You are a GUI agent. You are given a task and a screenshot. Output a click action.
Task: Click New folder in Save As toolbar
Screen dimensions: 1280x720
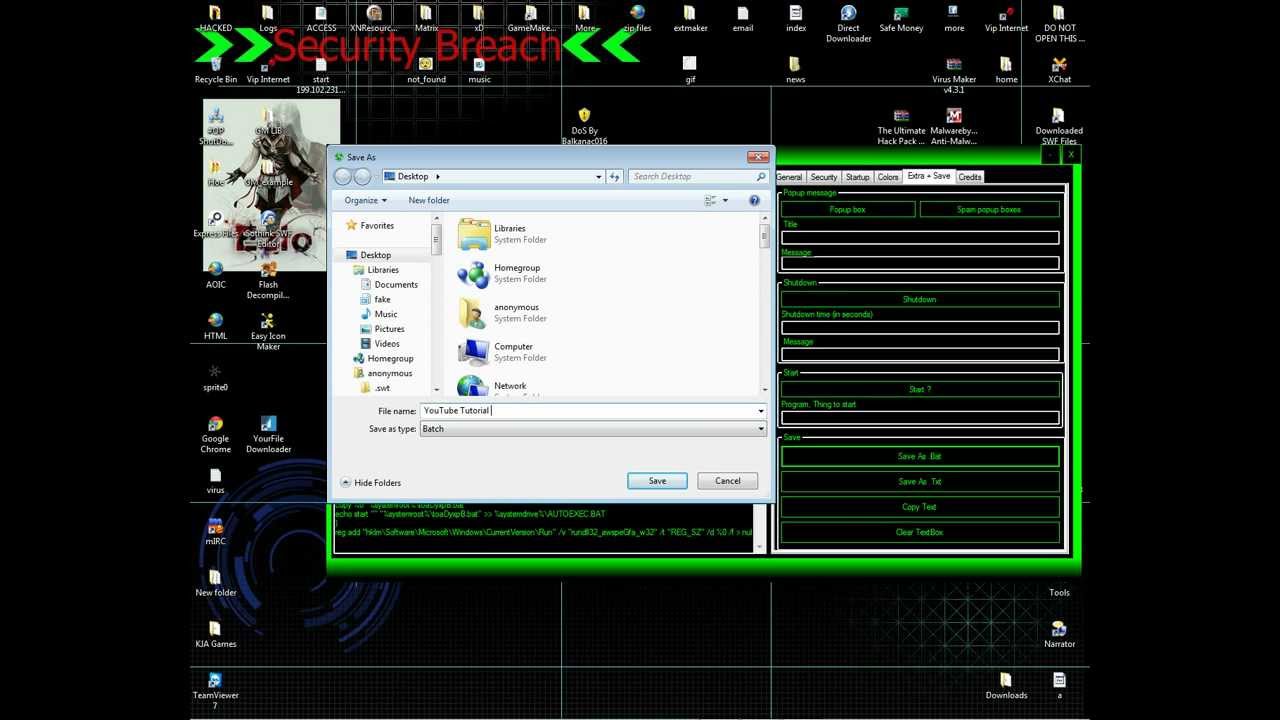429,200
